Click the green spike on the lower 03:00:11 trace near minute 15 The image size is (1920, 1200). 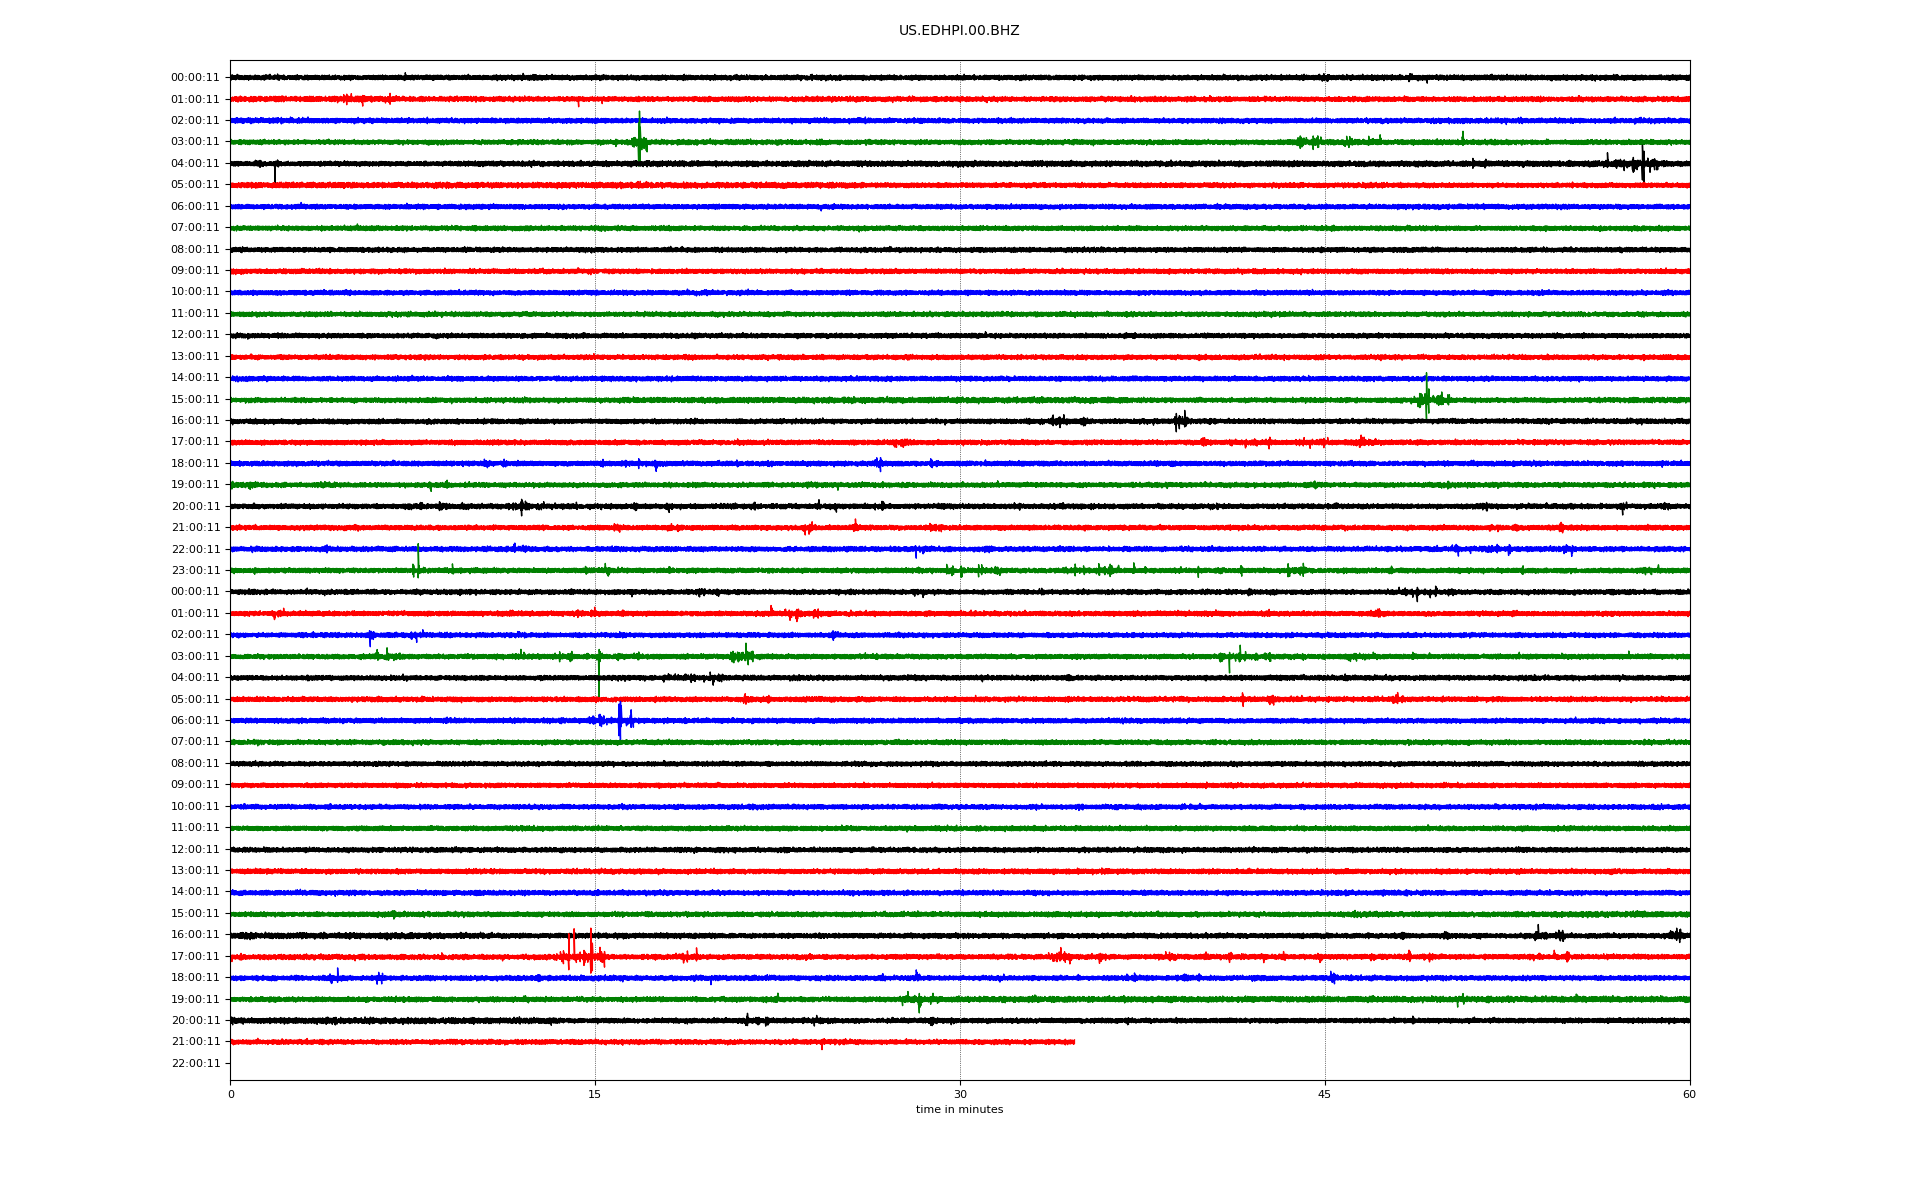click(x=599, y=660)
